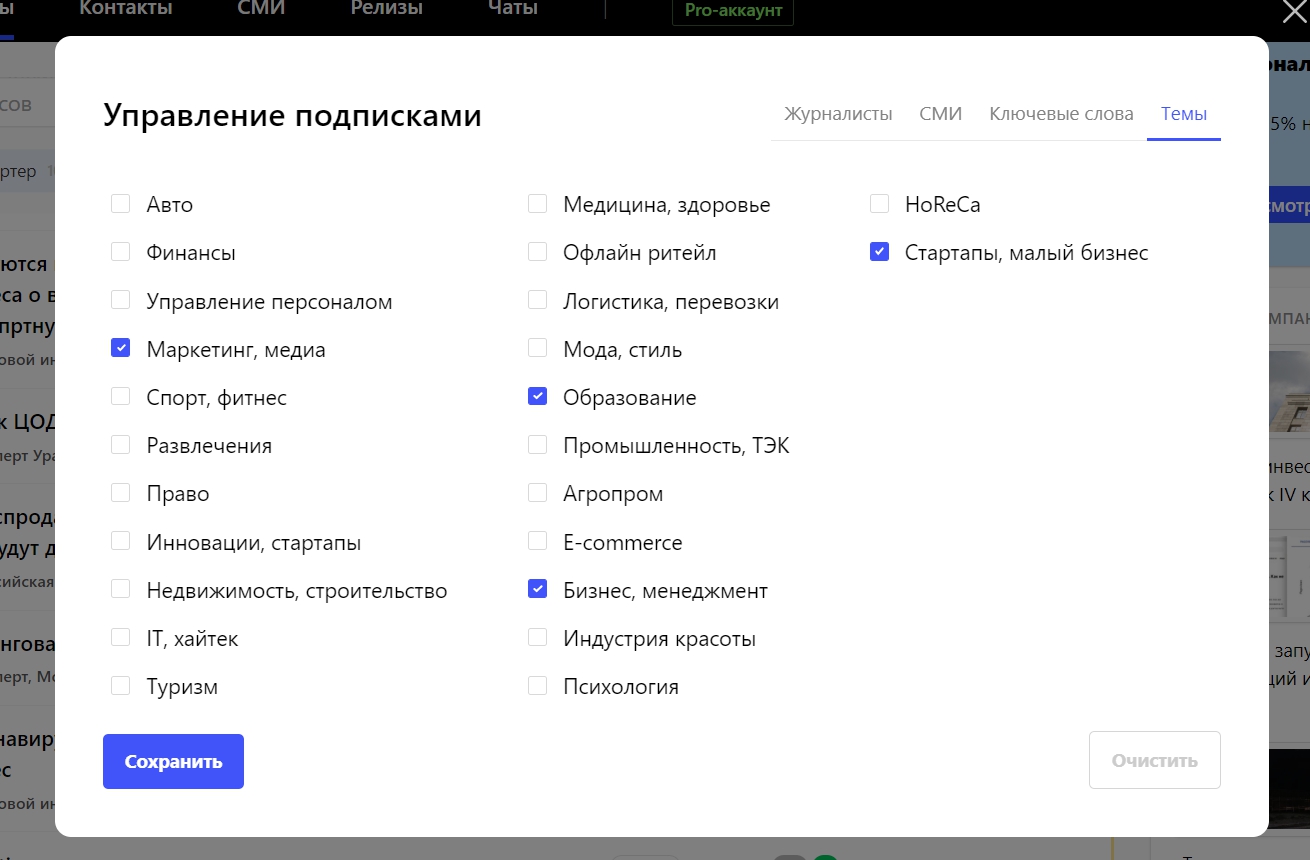Image resolution: width=1310 pixels, height=860 pixels.
Task: Tick the IT, хайтек checkbox
Action: click(121, 638)
